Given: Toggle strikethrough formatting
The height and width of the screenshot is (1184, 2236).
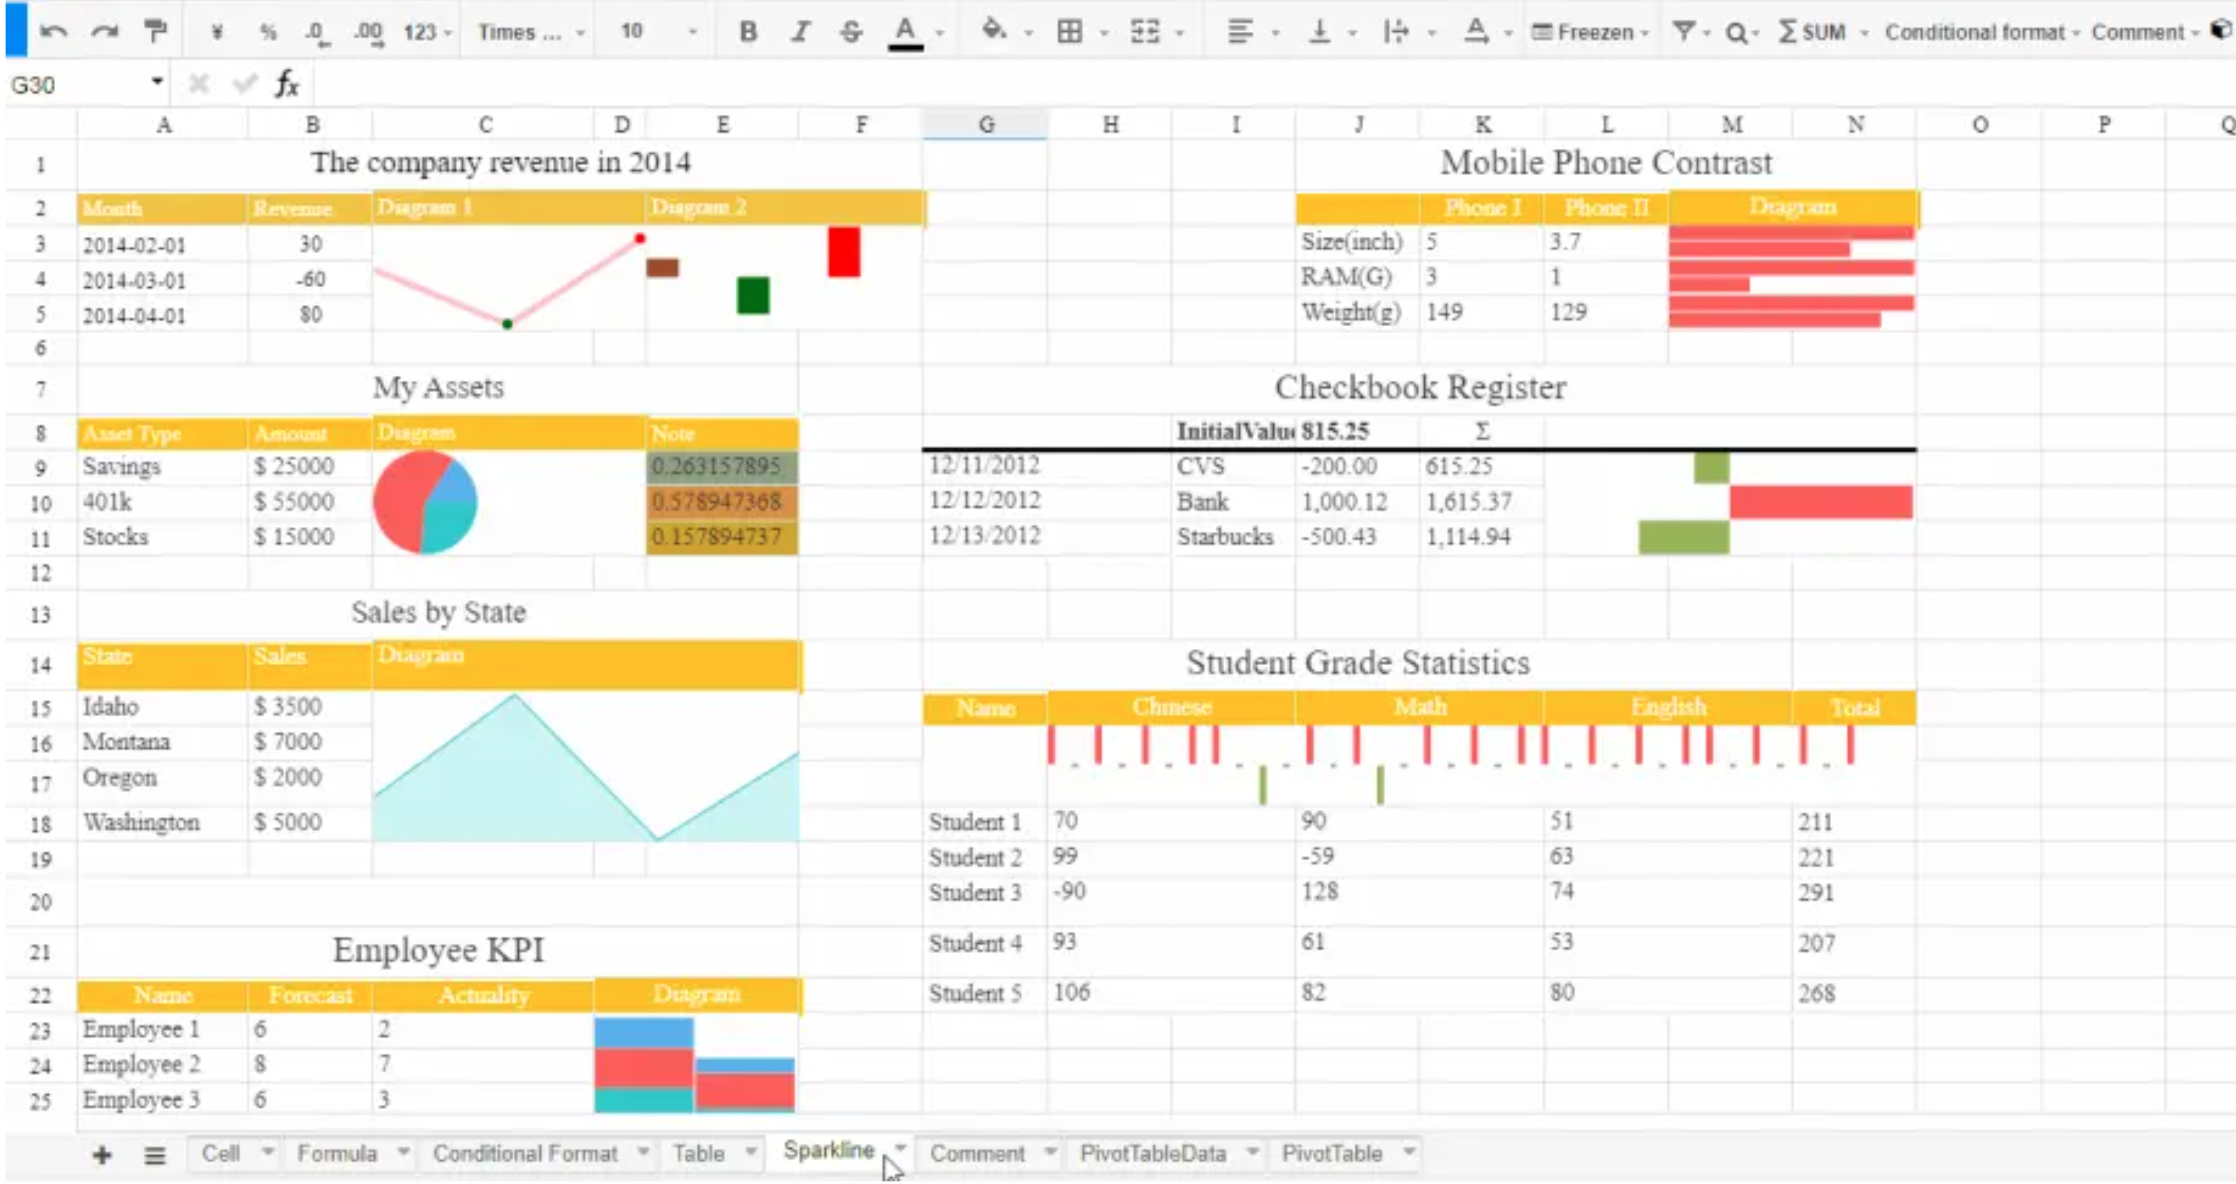Looking at the screenshot, I should pyautogui.click(x=851, y=32).
